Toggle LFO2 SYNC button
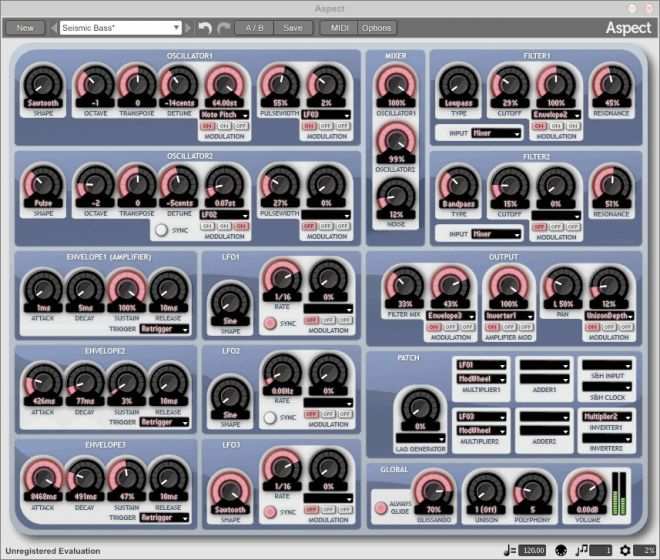The height and width of the screenshot is (560, 660). tap(270, 417)
